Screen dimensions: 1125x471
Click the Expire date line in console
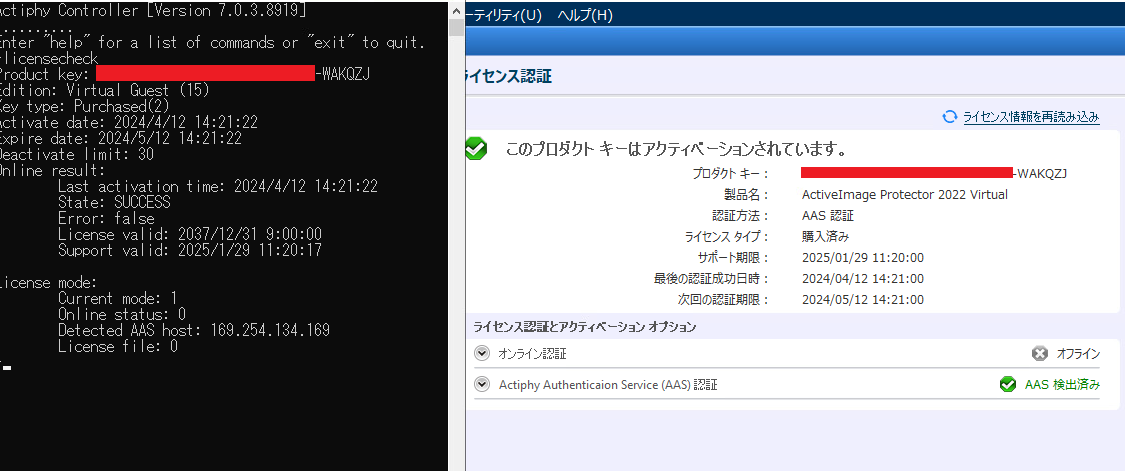pos(121,139)
